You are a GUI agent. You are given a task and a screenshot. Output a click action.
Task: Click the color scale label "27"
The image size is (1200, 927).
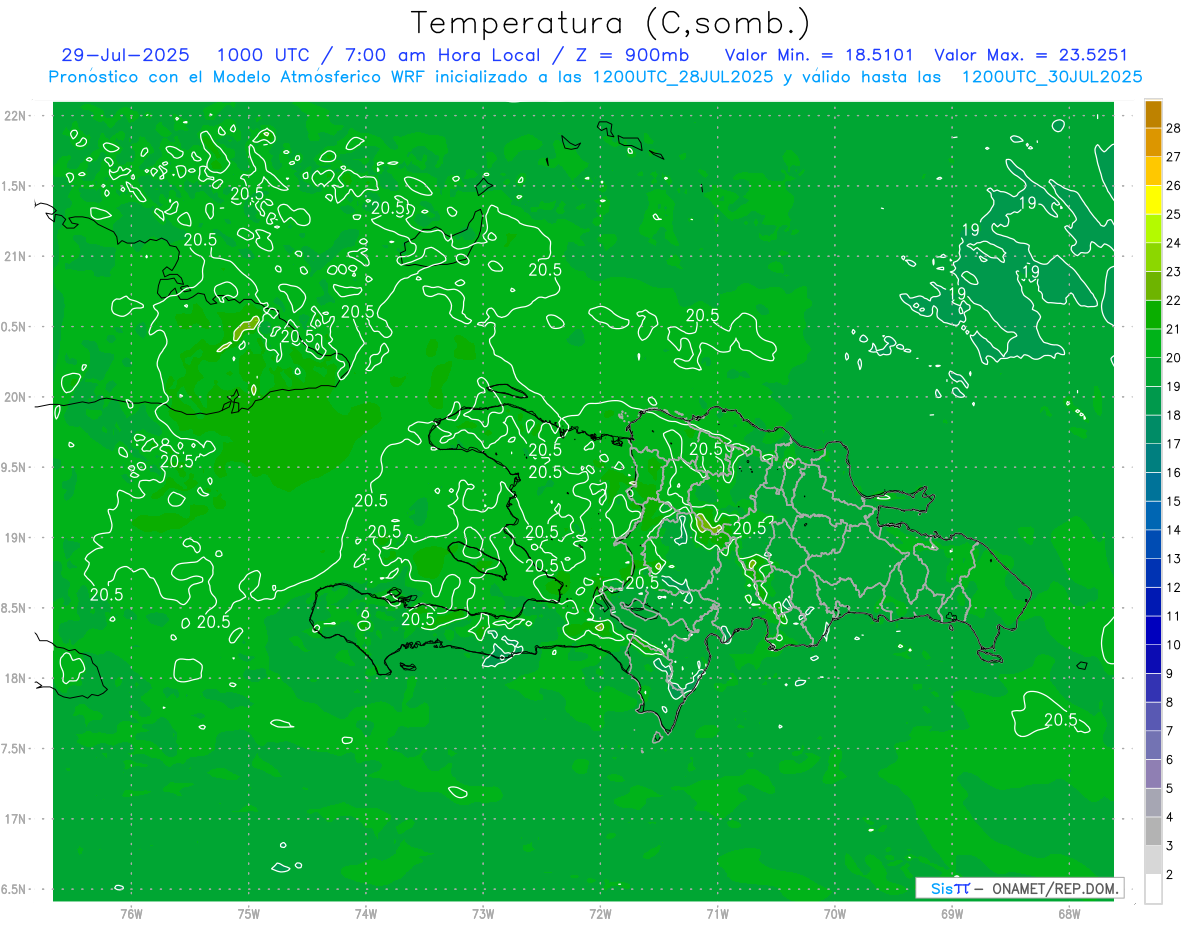1173,156
